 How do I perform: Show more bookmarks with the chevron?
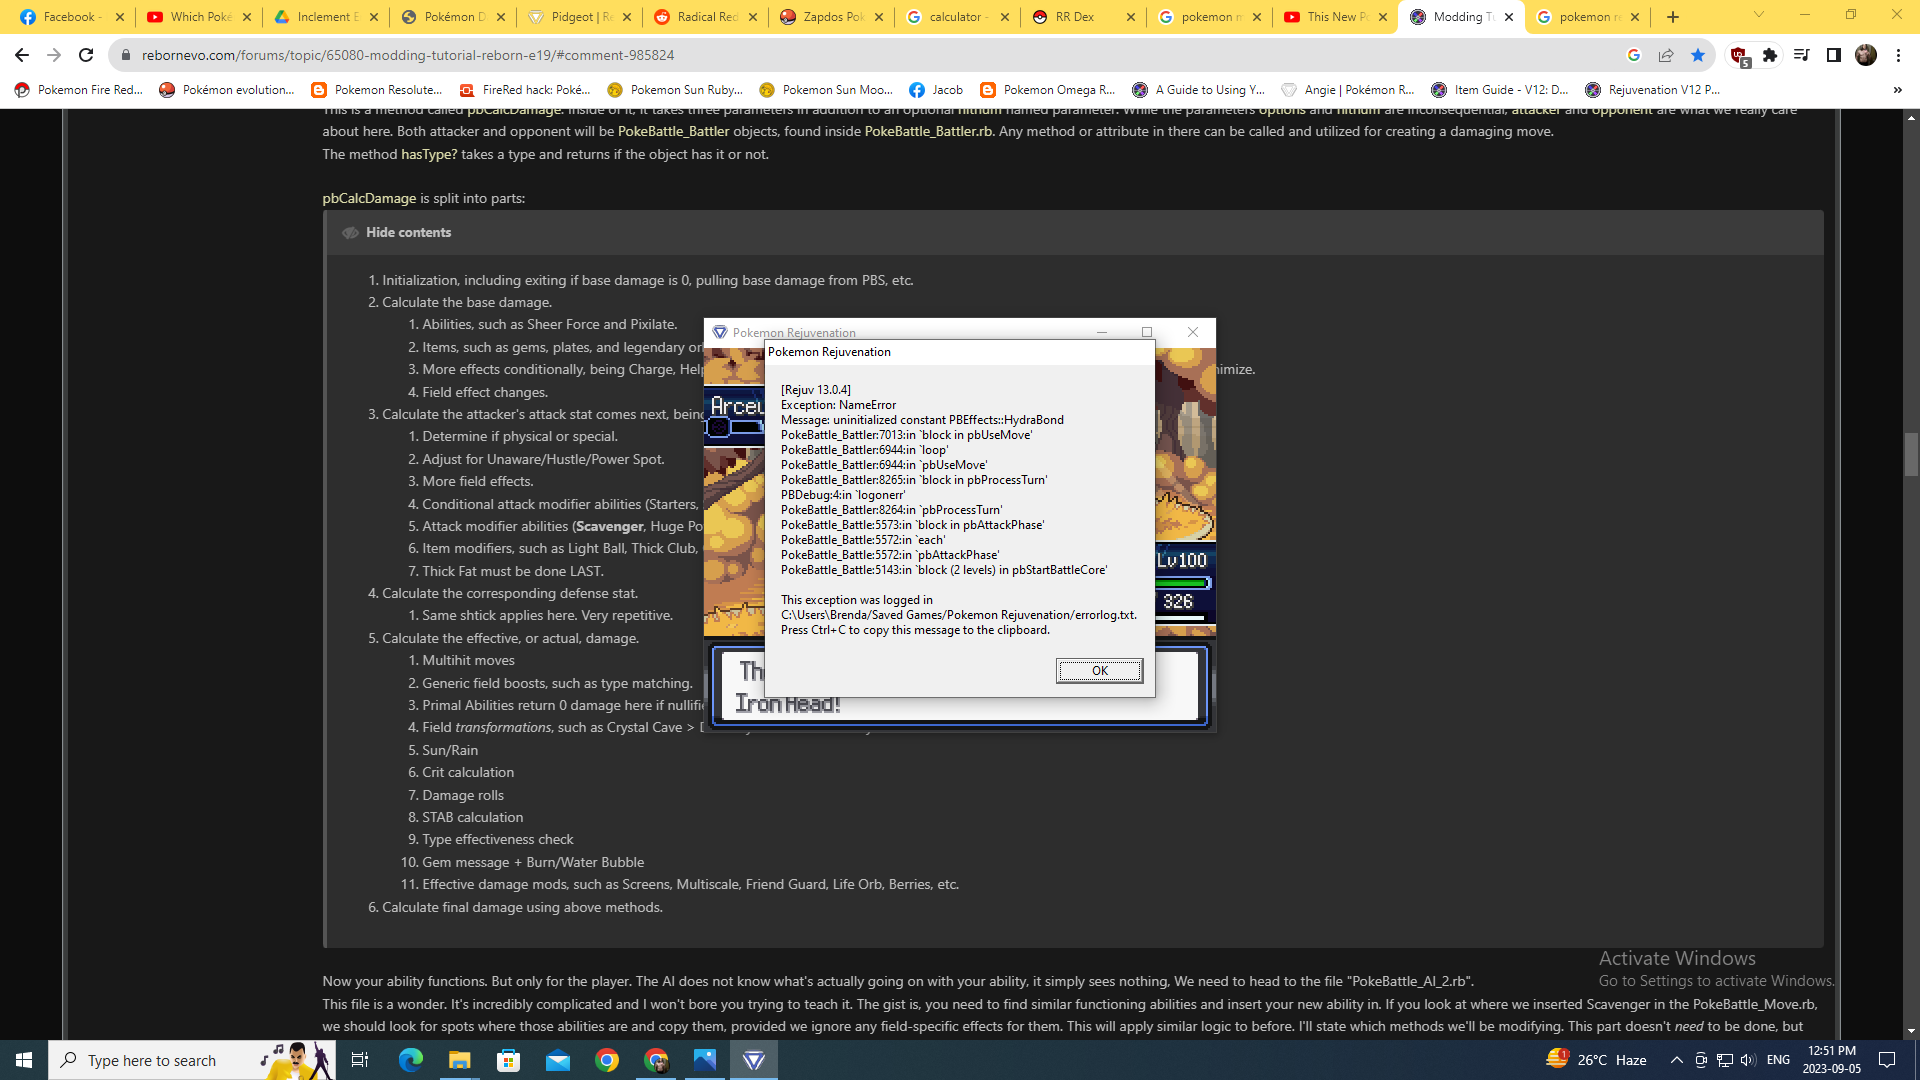click(1897, 90)
